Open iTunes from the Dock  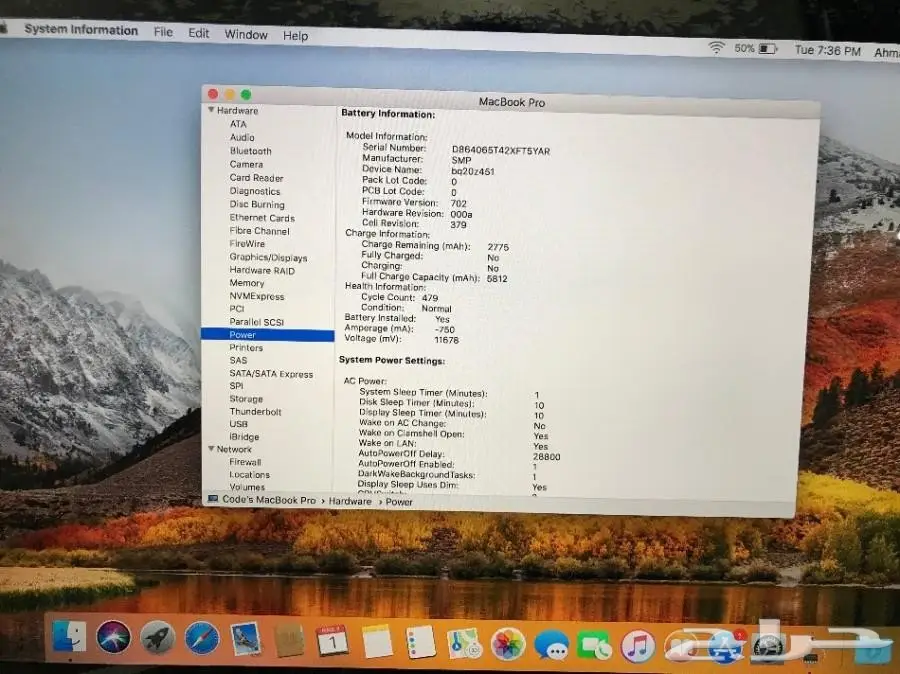(x=638, y=646)
